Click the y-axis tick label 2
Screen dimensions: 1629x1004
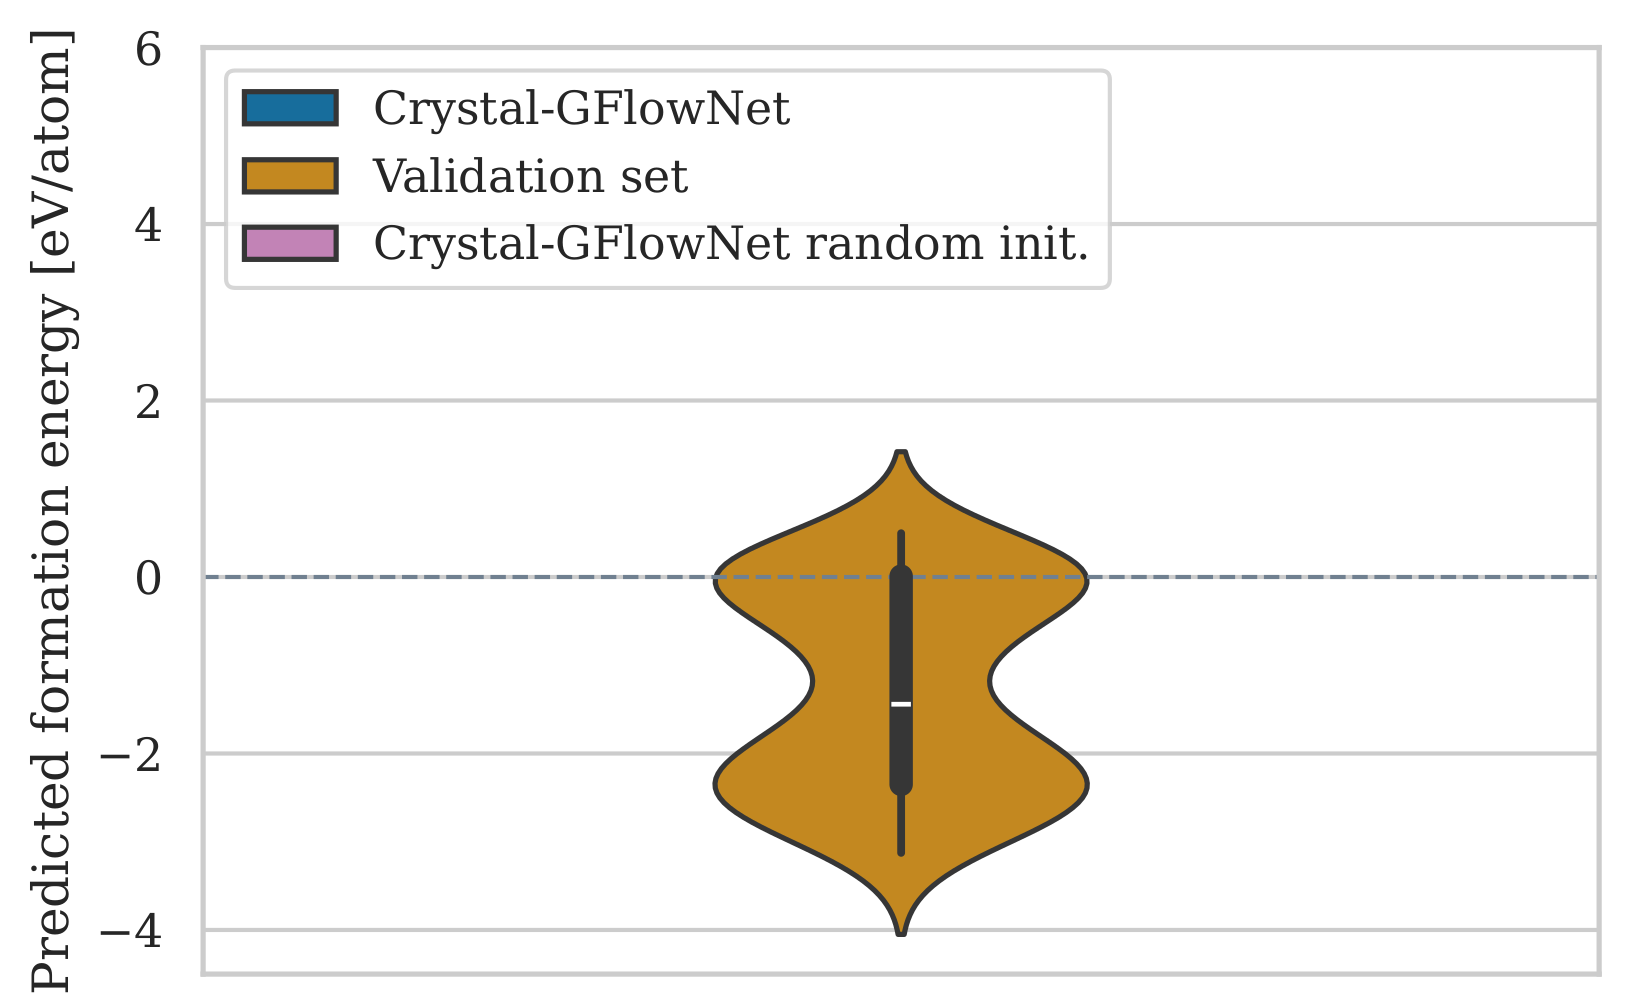click(x=149, y=401)
